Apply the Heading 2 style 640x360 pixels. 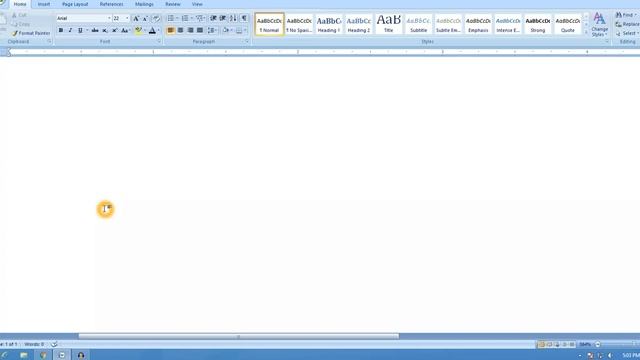point(359,24)
